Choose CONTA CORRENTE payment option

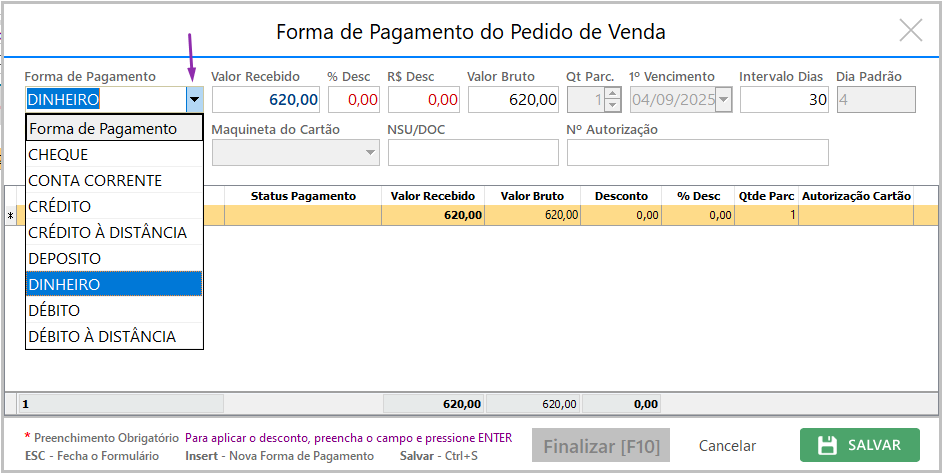coord(114,181)
